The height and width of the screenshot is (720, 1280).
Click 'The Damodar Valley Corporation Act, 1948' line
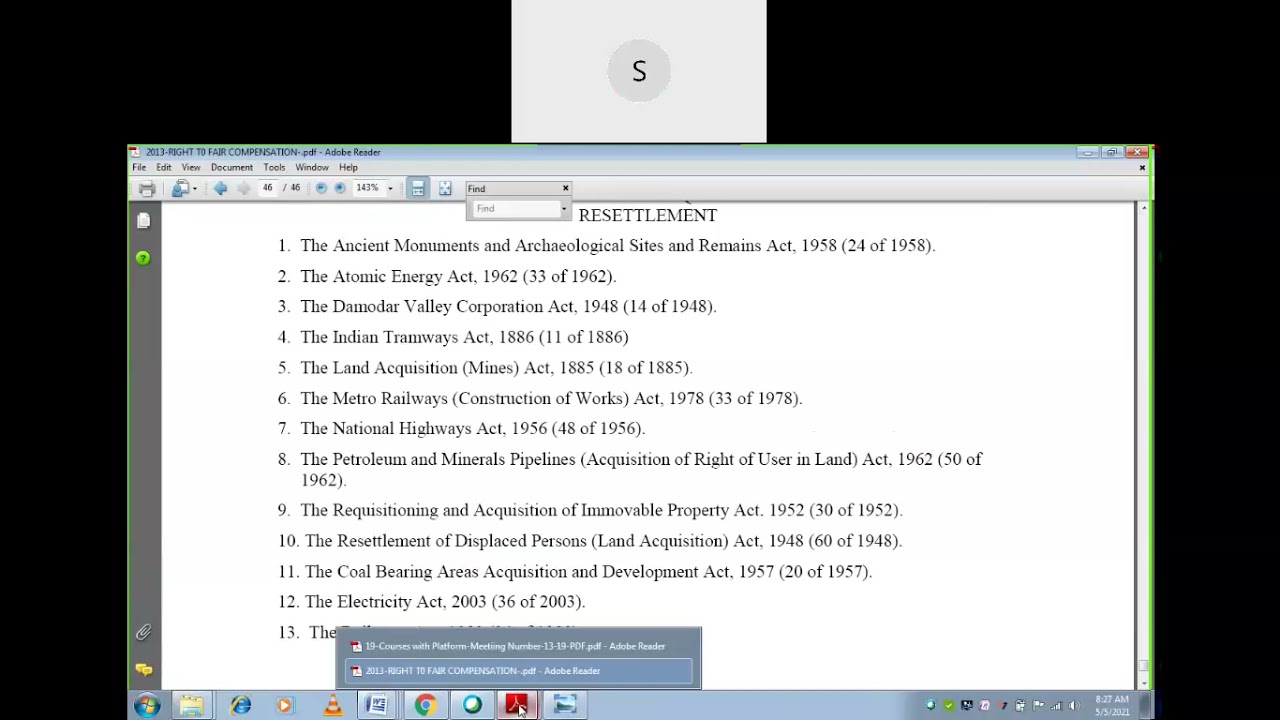click(508, 307)
